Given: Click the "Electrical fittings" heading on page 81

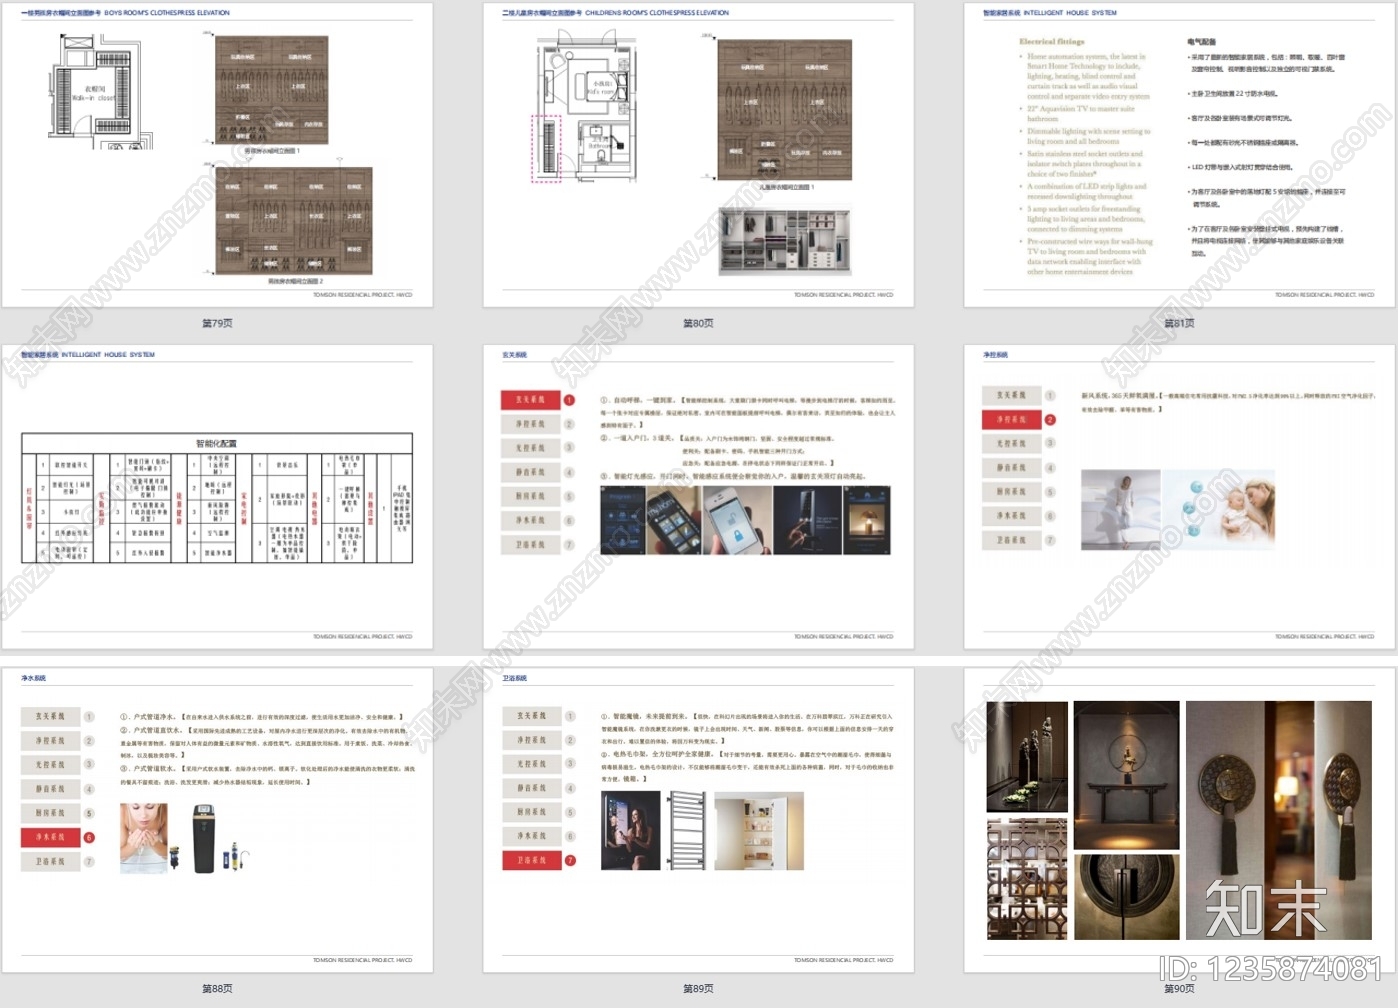Looking at the screenshot, I should 1051,42.
